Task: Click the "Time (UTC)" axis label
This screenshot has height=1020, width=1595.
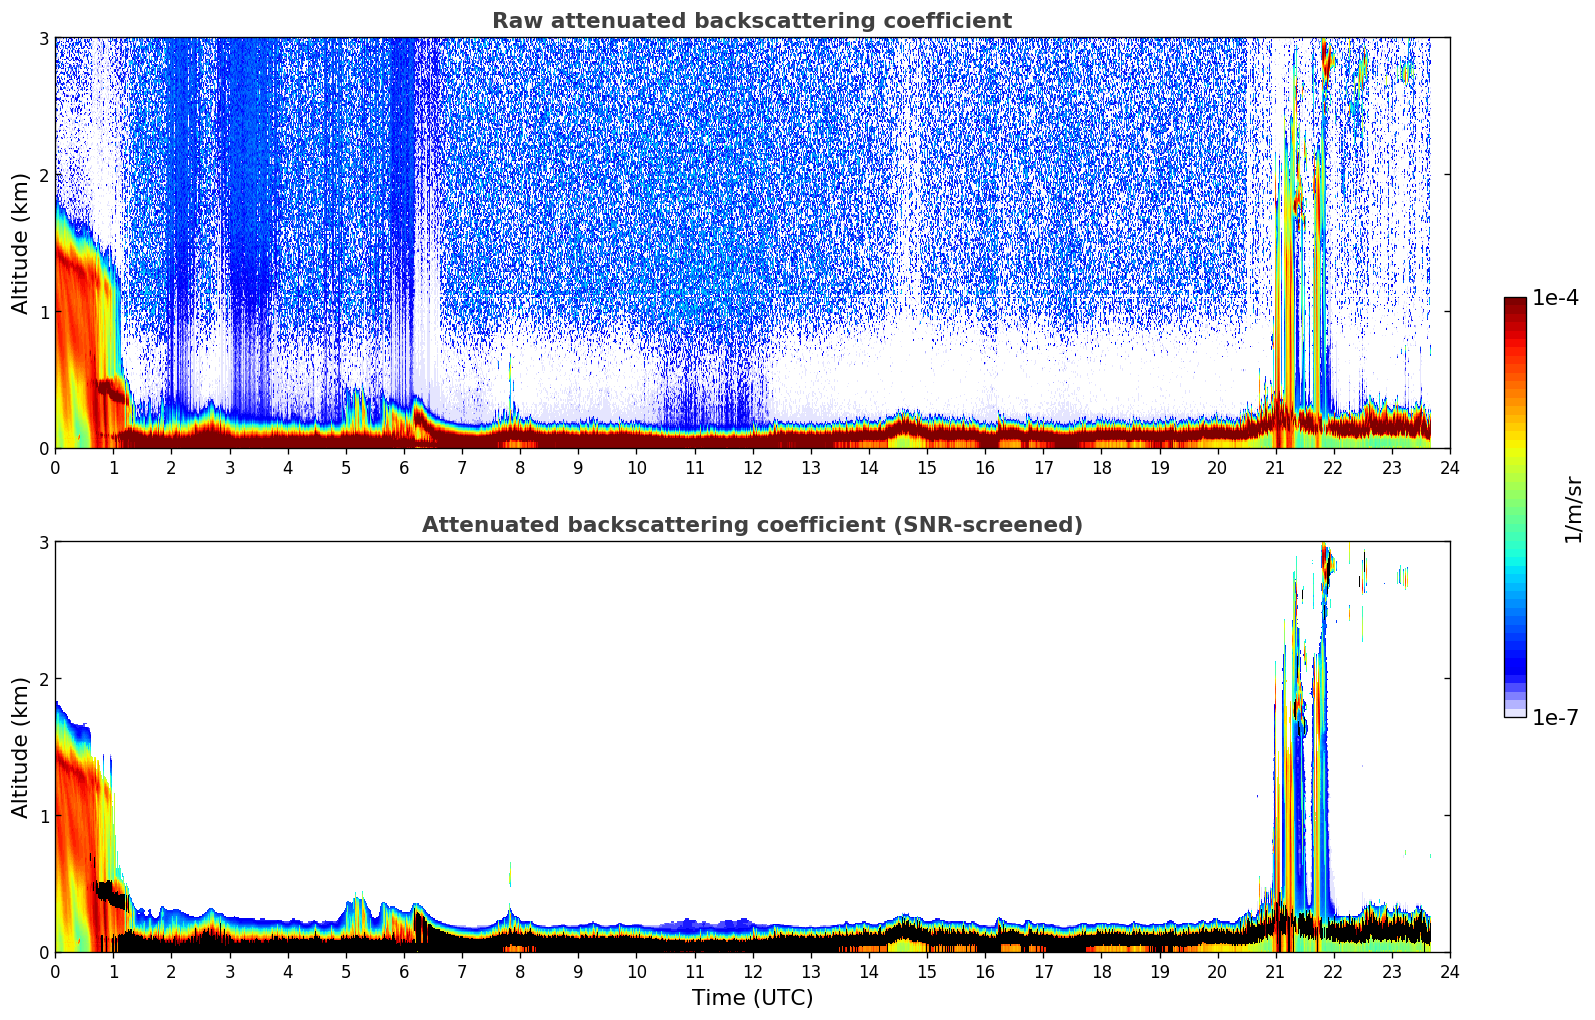Action: pos(752,998)
